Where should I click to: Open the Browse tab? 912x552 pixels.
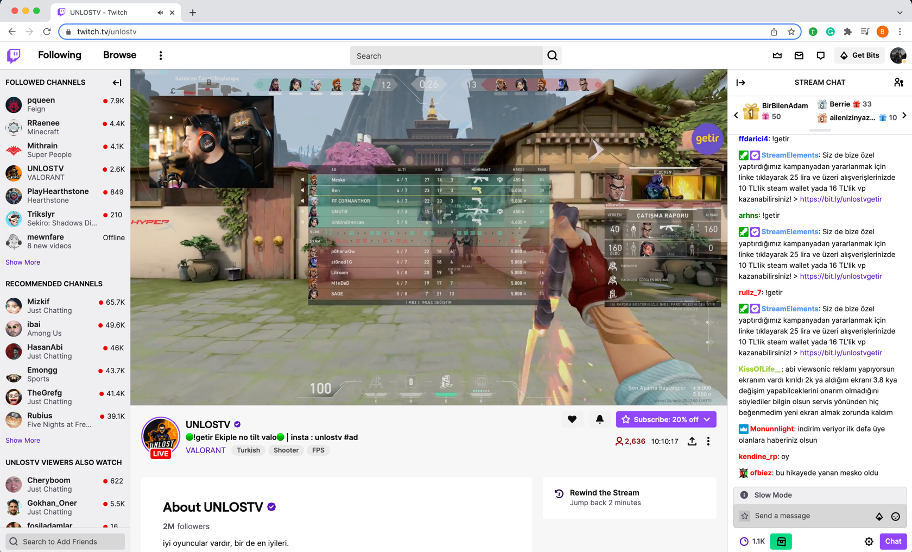coord(120,55)
